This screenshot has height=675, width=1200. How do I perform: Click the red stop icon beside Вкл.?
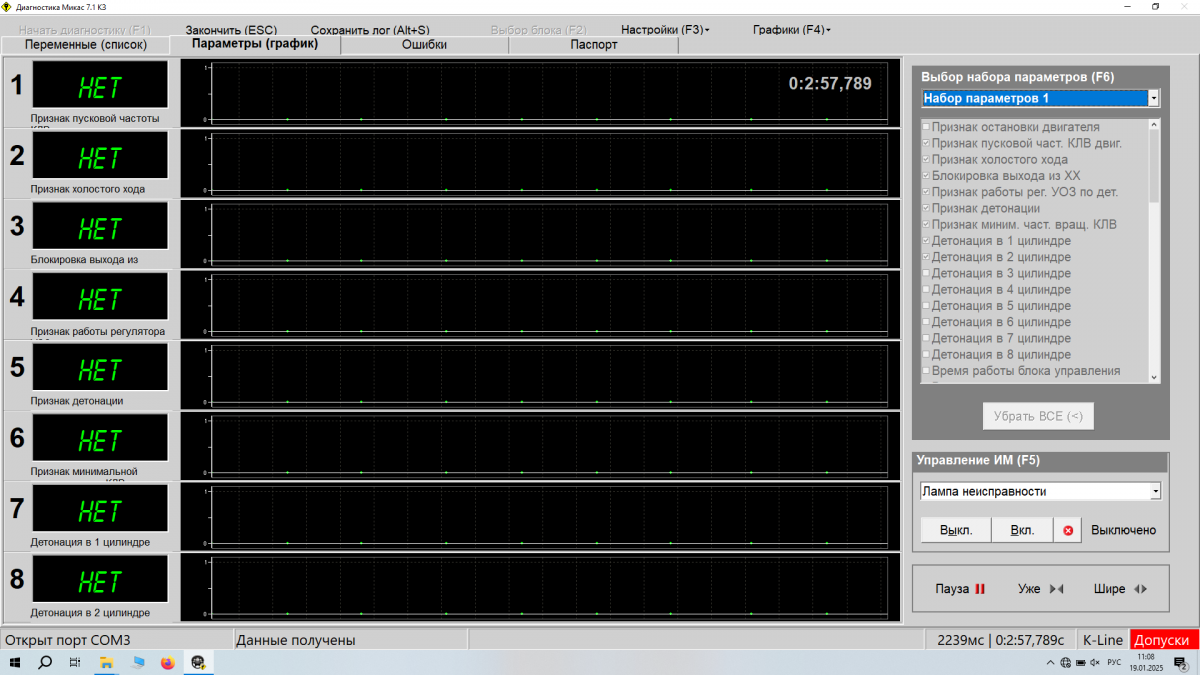tap(1068, 530)
